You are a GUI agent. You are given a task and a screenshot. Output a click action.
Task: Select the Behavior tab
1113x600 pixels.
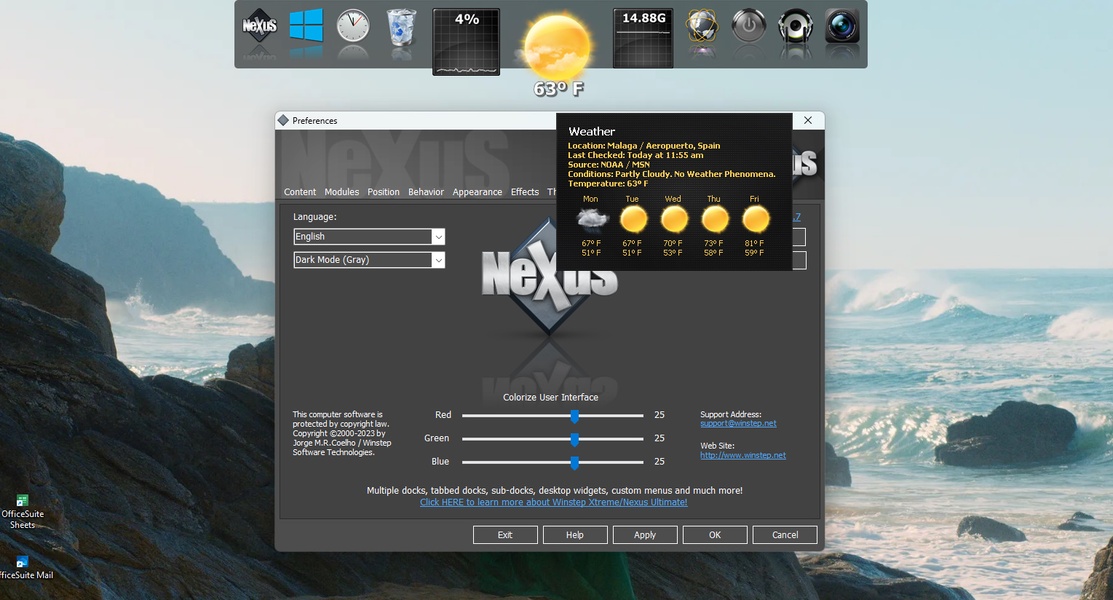[426, 192]
